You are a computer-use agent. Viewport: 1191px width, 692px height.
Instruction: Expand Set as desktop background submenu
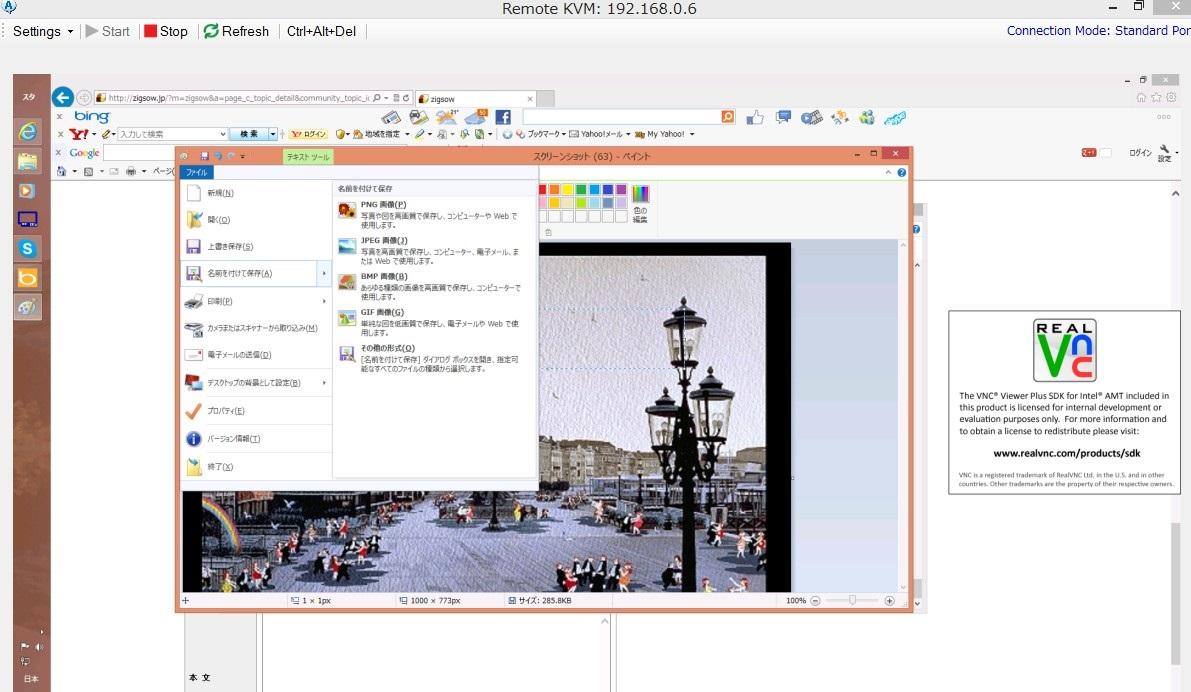323,383
